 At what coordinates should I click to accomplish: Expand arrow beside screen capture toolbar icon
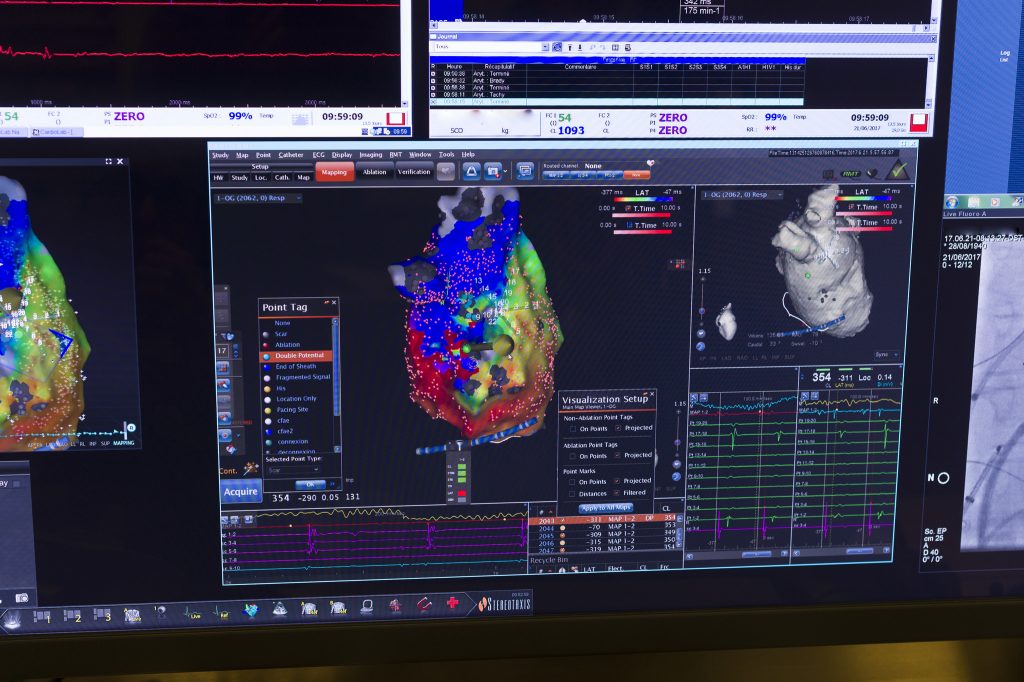pyautogui.click(x=505, y=172)
